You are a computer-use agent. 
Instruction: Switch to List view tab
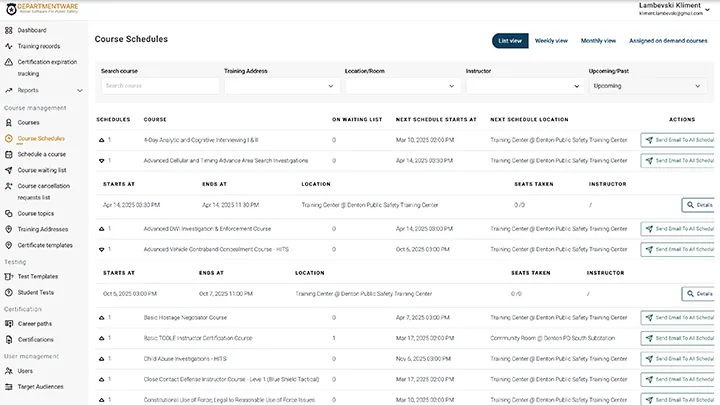[x=510, y=41]
